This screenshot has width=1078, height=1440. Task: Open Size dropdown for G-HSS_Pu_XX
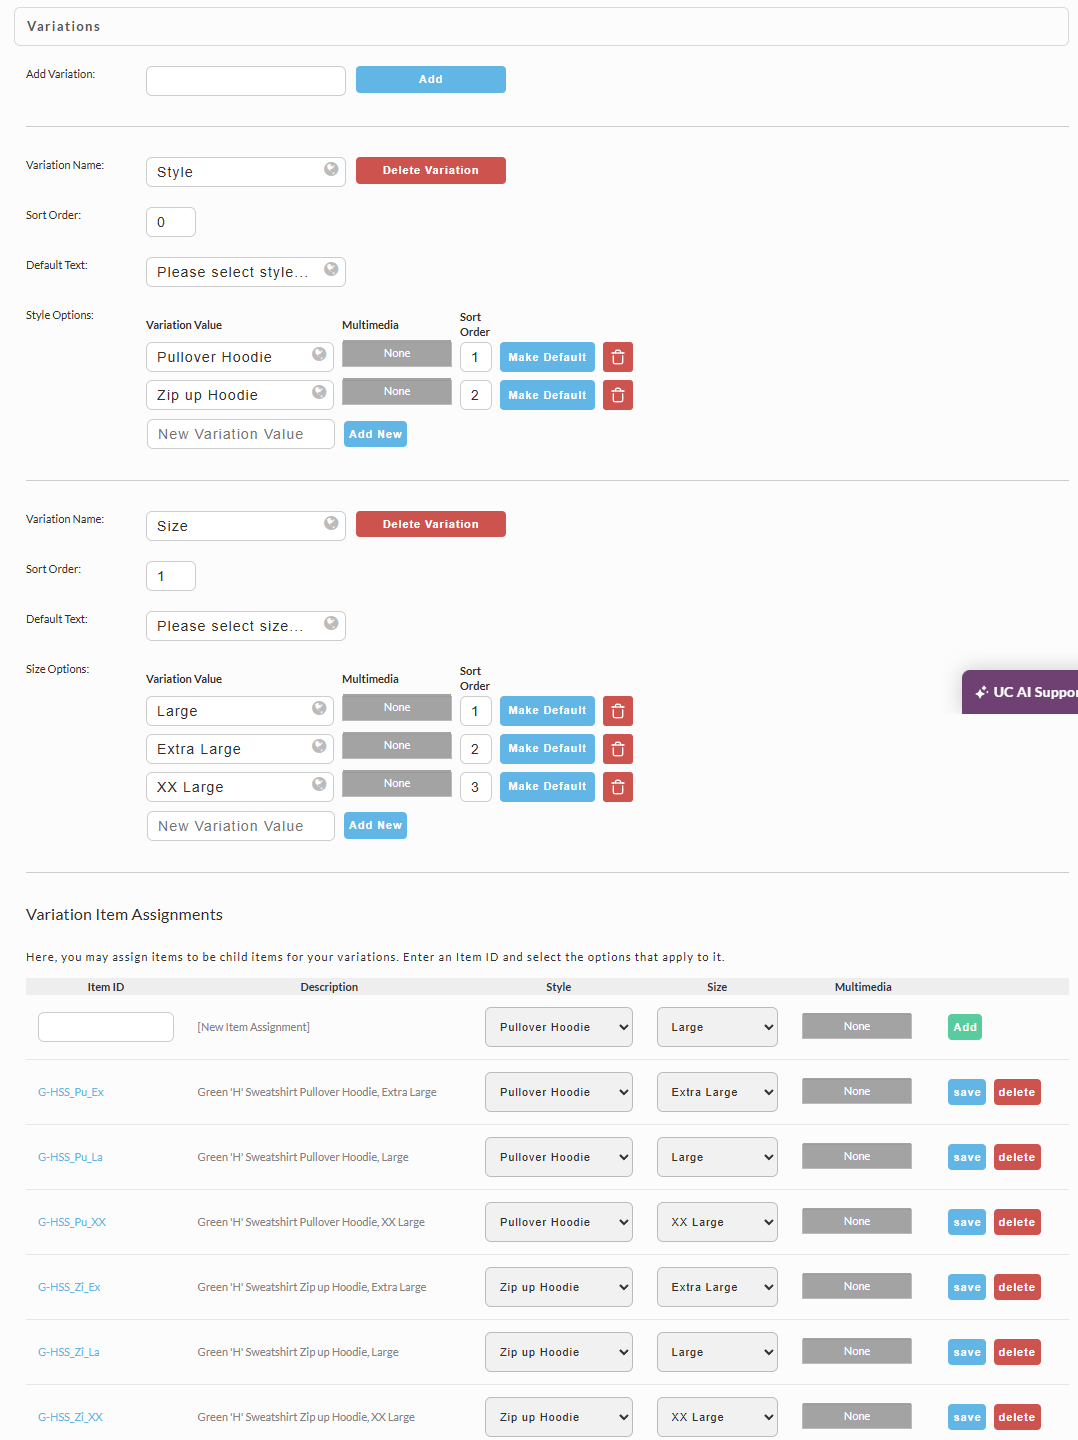(717, 1222)
